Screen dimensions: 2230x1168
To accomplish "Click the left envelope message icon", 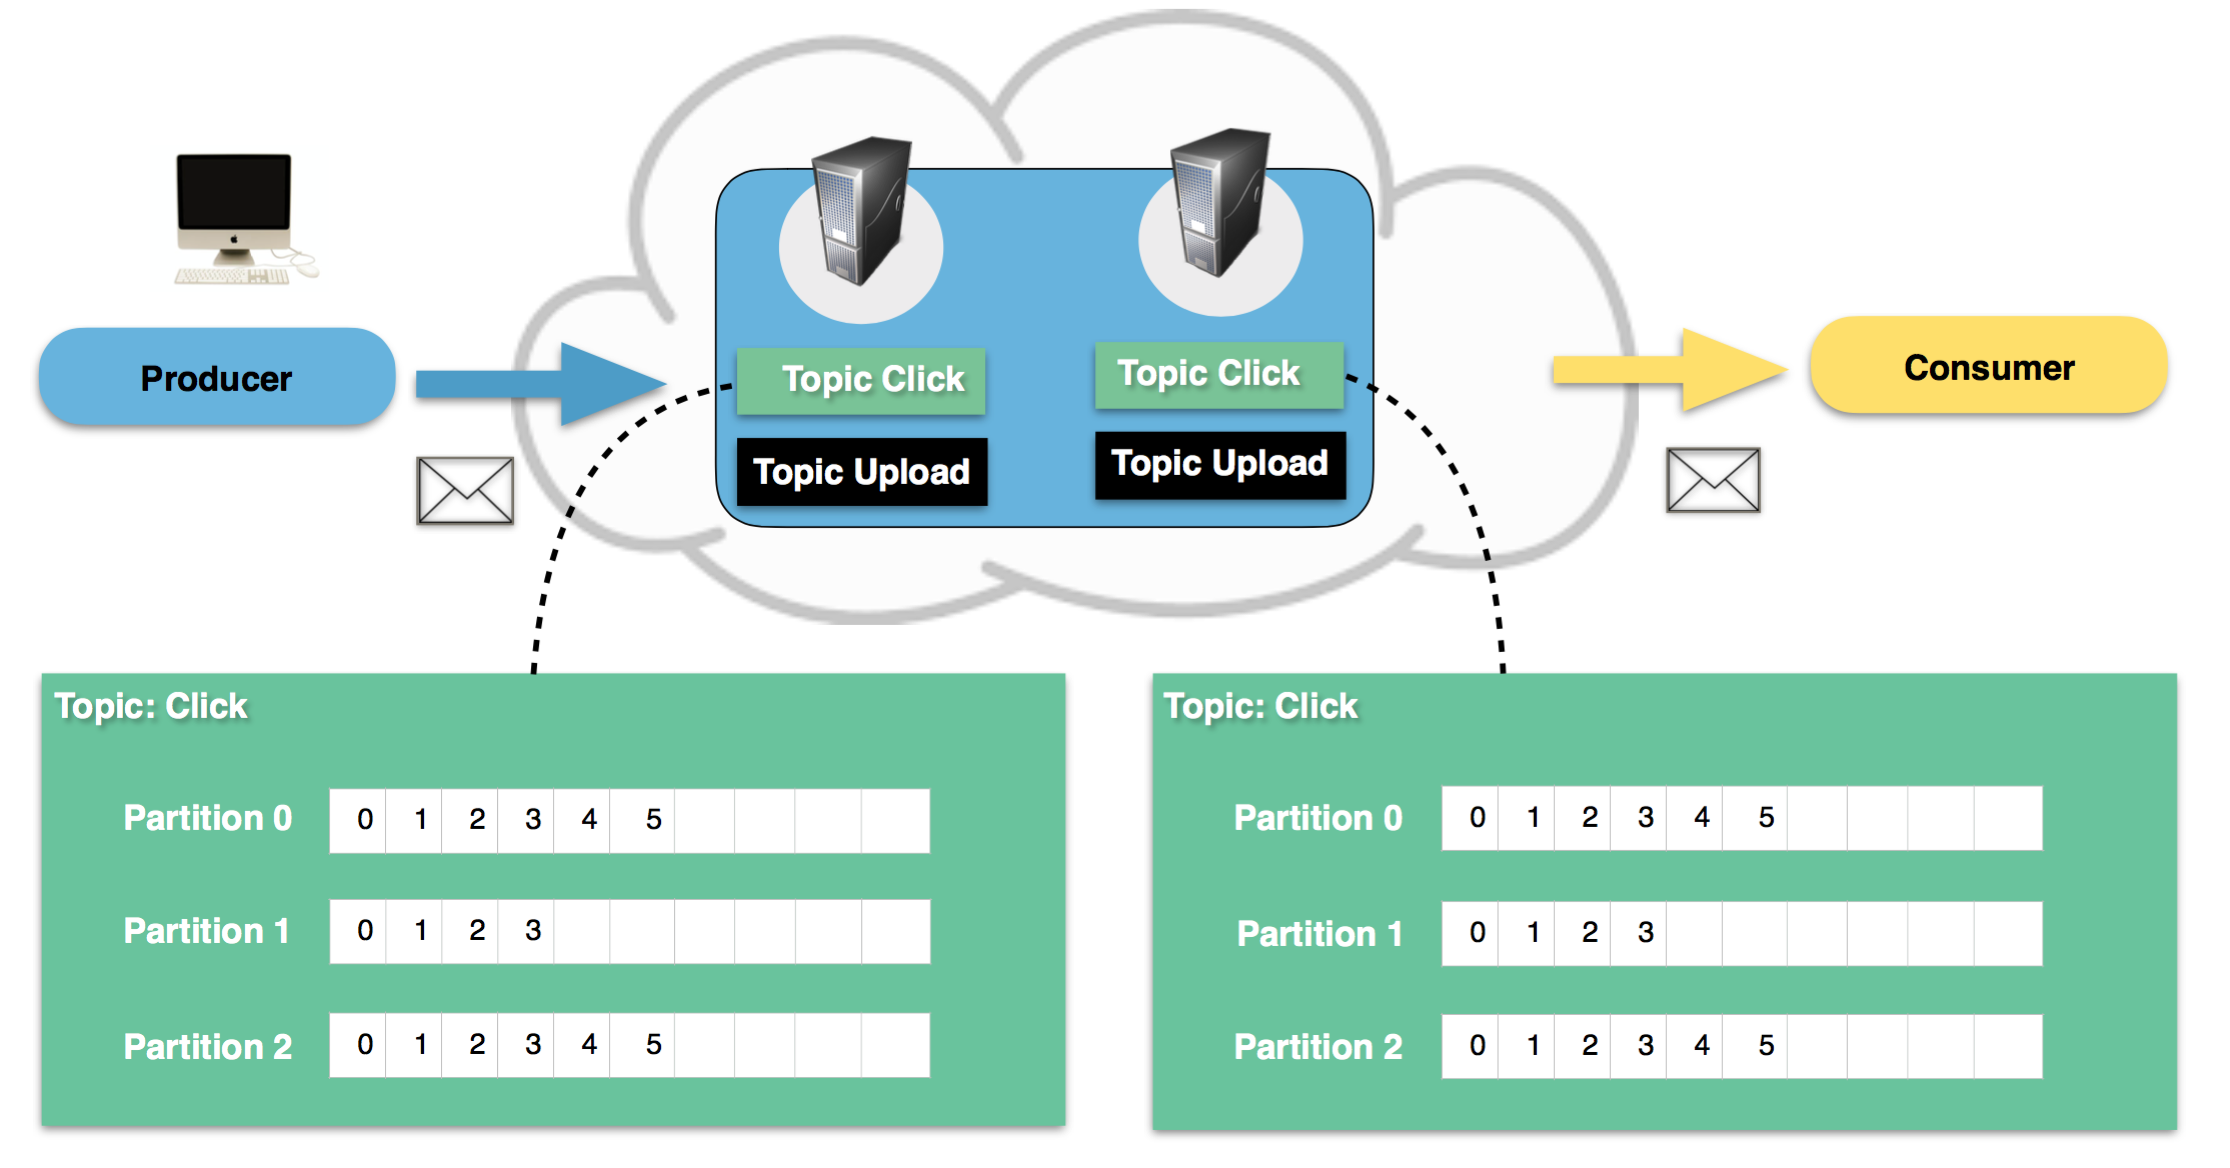I will point(465,491).
